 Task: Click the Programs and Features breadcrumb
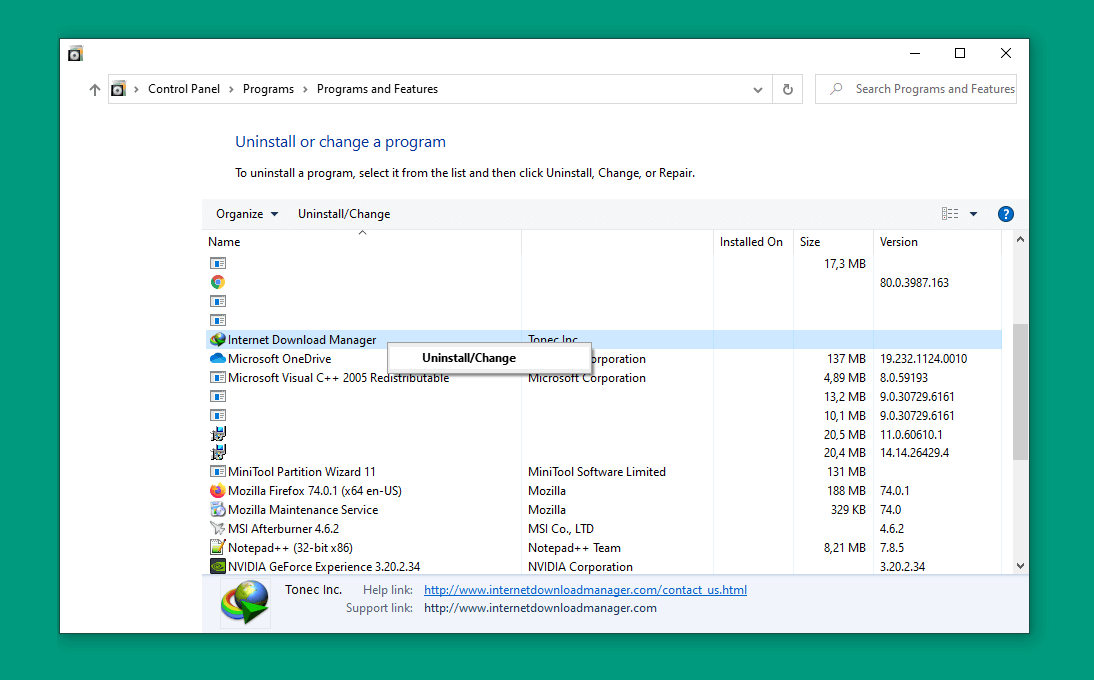[377, 89]
